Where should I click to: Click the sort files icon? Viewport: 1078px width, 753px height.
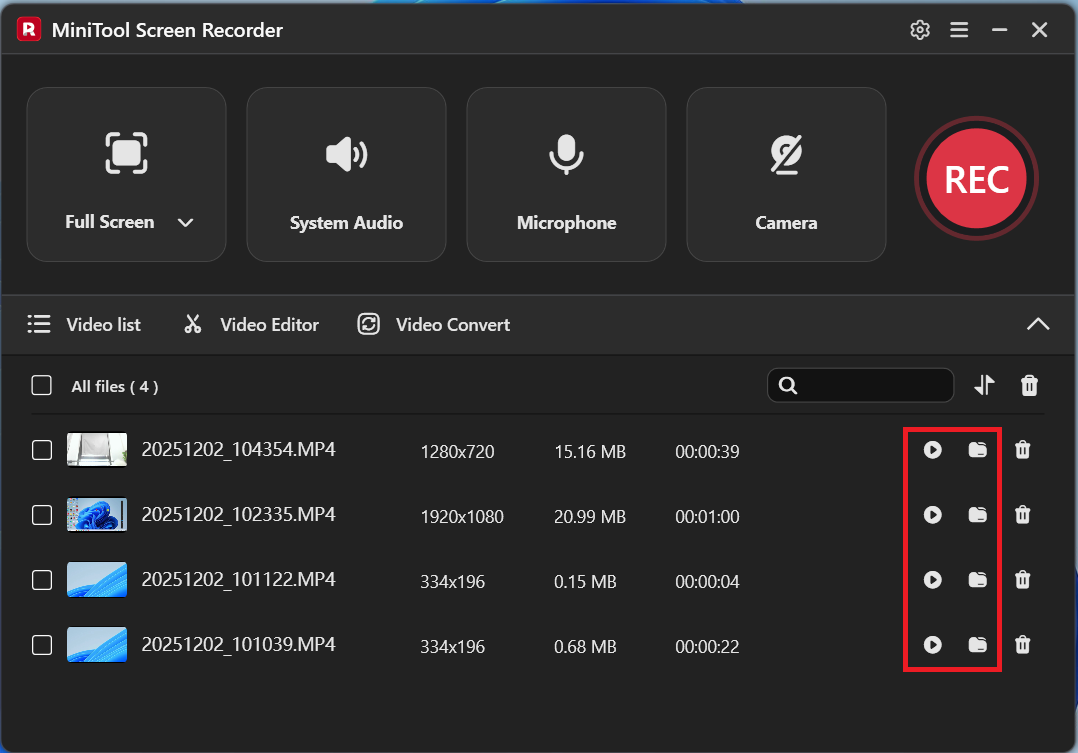(984, 385)
